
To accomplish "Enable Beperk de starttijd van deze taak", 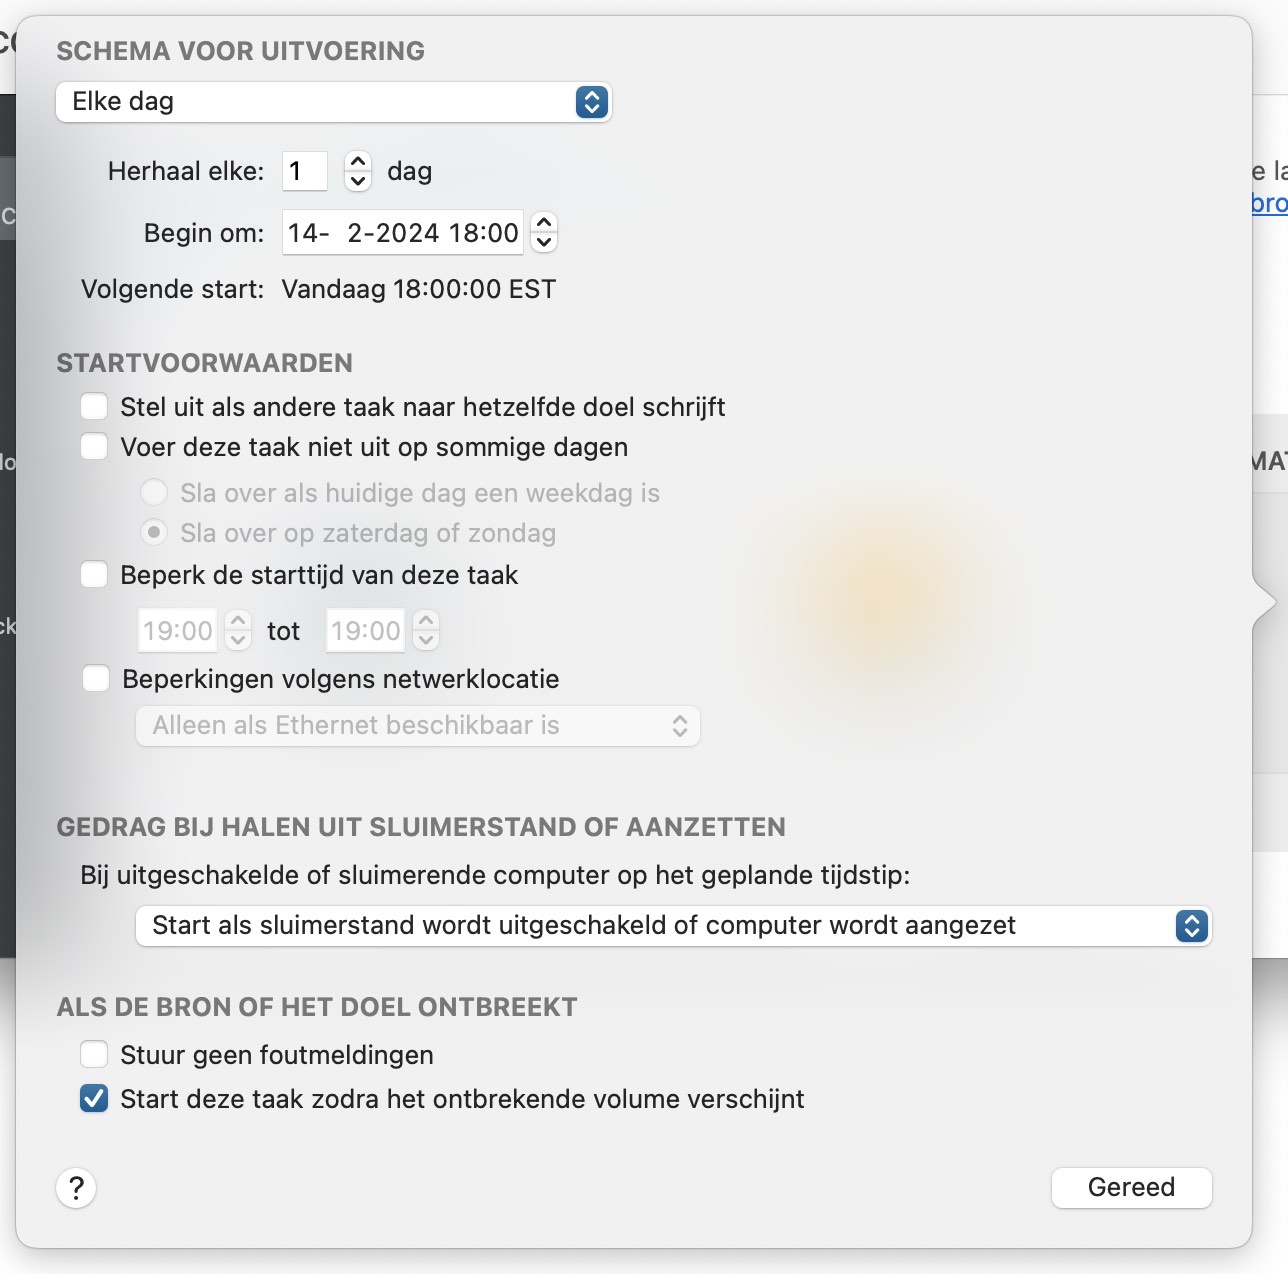I will (94, 575).
